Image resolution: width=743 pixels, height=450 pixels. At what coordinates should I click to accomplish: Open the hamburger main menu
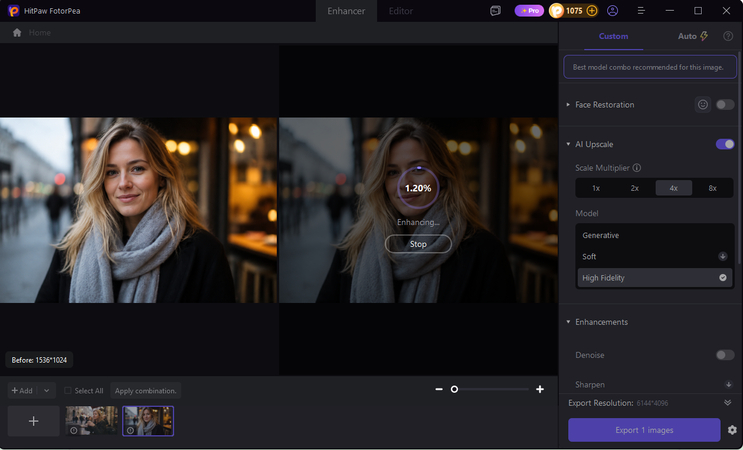click(641, 10)
